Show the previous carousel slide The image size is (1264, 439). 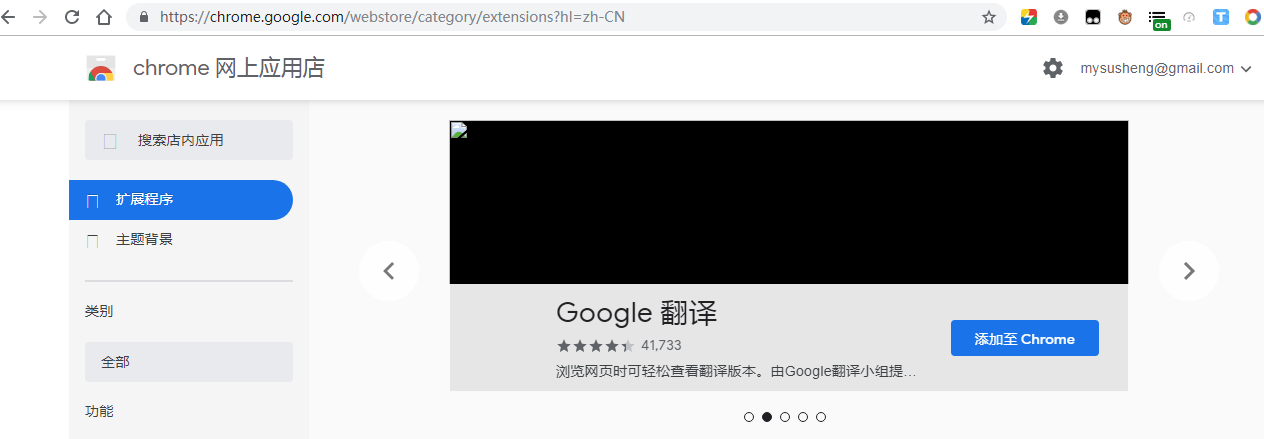point(389,271)
